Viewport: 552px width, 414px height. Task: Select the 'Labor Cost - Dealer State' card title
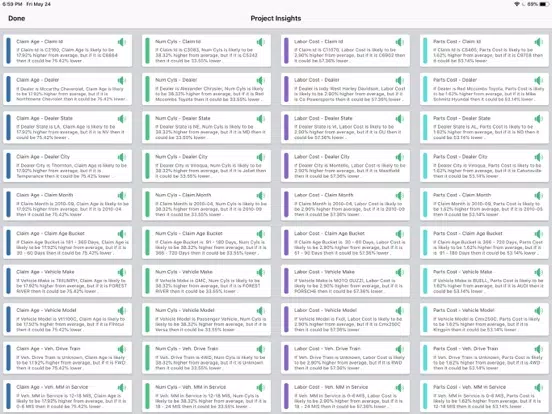pyautogui.click(x=323, y=118)
